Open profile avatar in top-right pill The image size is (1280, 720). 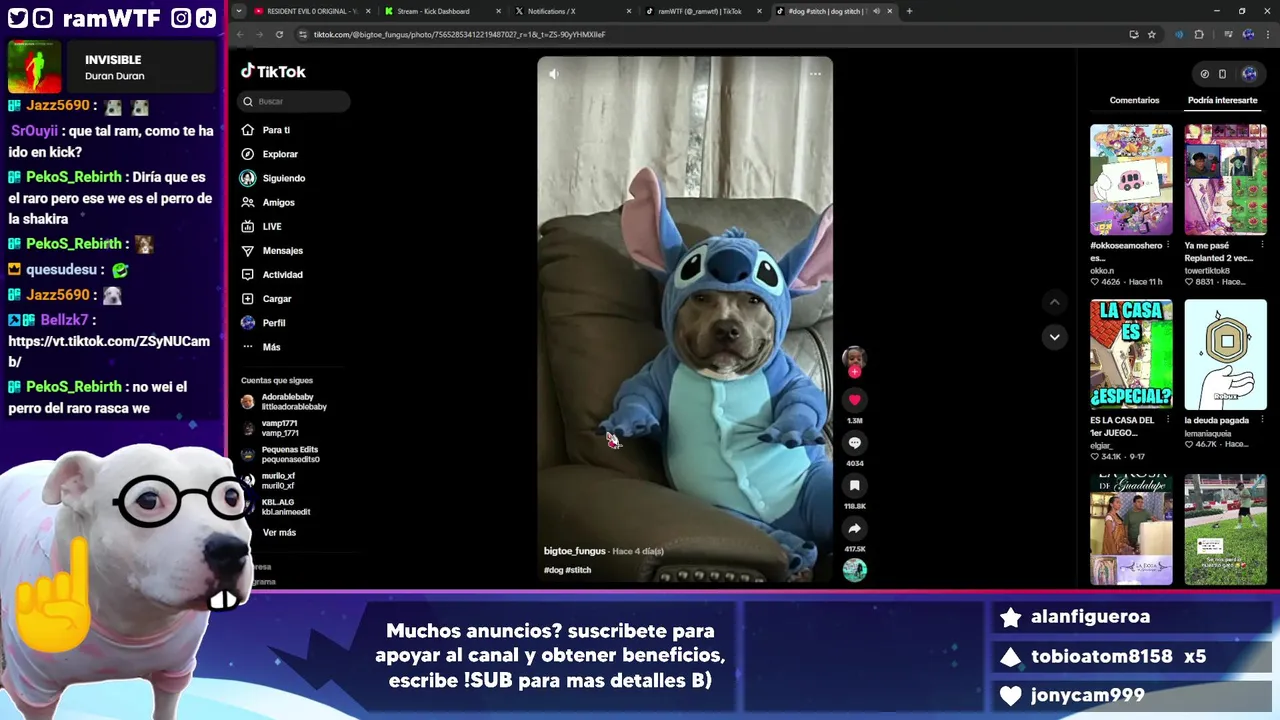coord(1249,74)
